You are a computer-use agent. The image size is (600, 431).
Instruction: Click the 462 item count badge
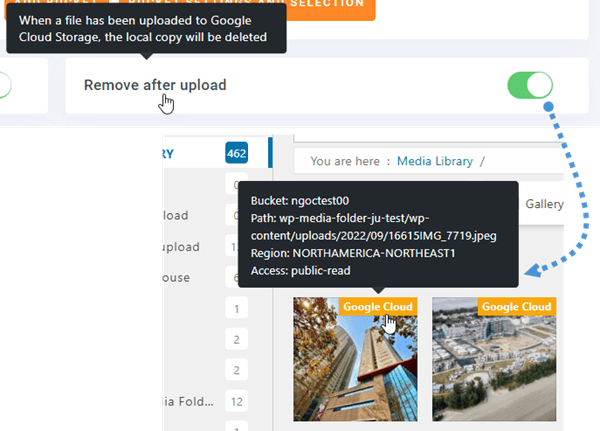[x=236, y=154]
